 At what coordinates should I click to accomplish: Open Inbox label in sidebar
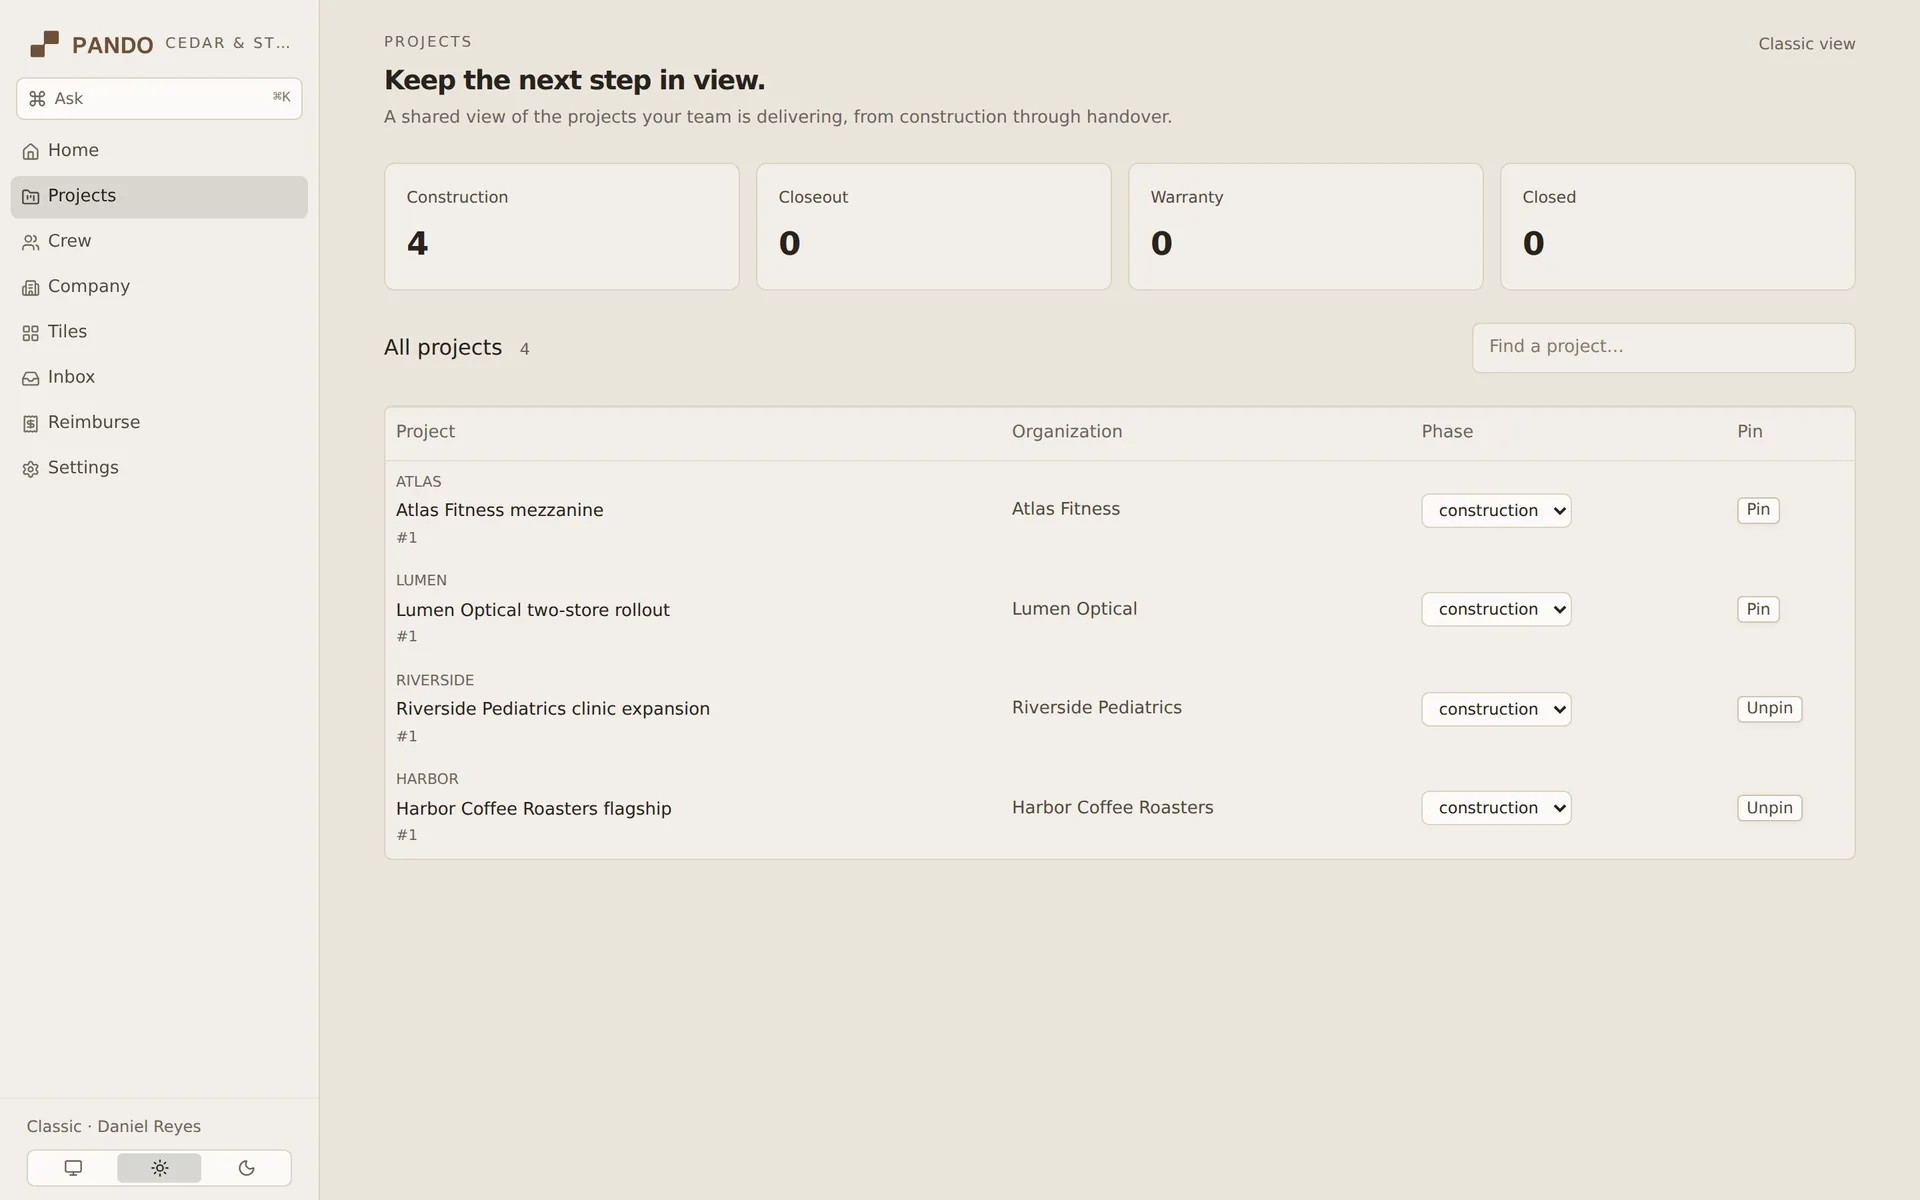[71, 377]
